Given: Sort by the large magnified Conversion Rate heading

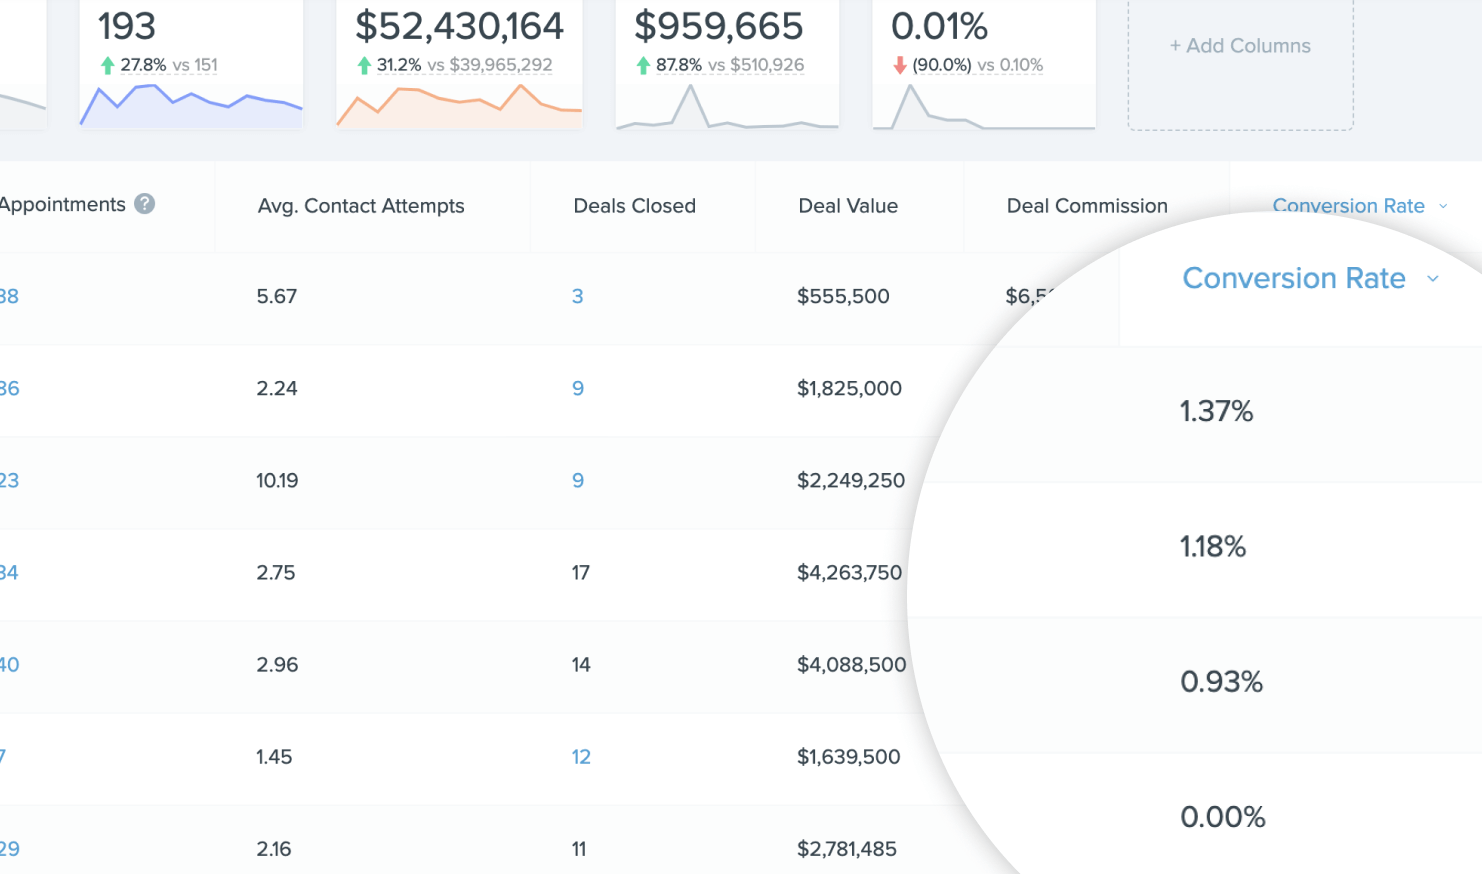Looking at the screenshot, I should pyautogui.click(x=1294, y=278).
